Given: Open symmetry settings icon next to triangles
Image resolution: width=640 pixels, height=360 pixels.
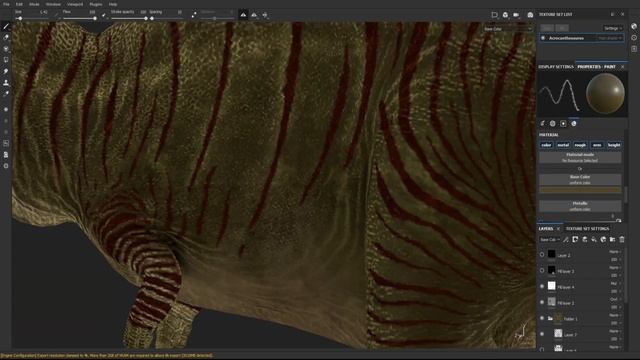Looking at the screenshot, I should pyautogui.click(x=265, y=15).
